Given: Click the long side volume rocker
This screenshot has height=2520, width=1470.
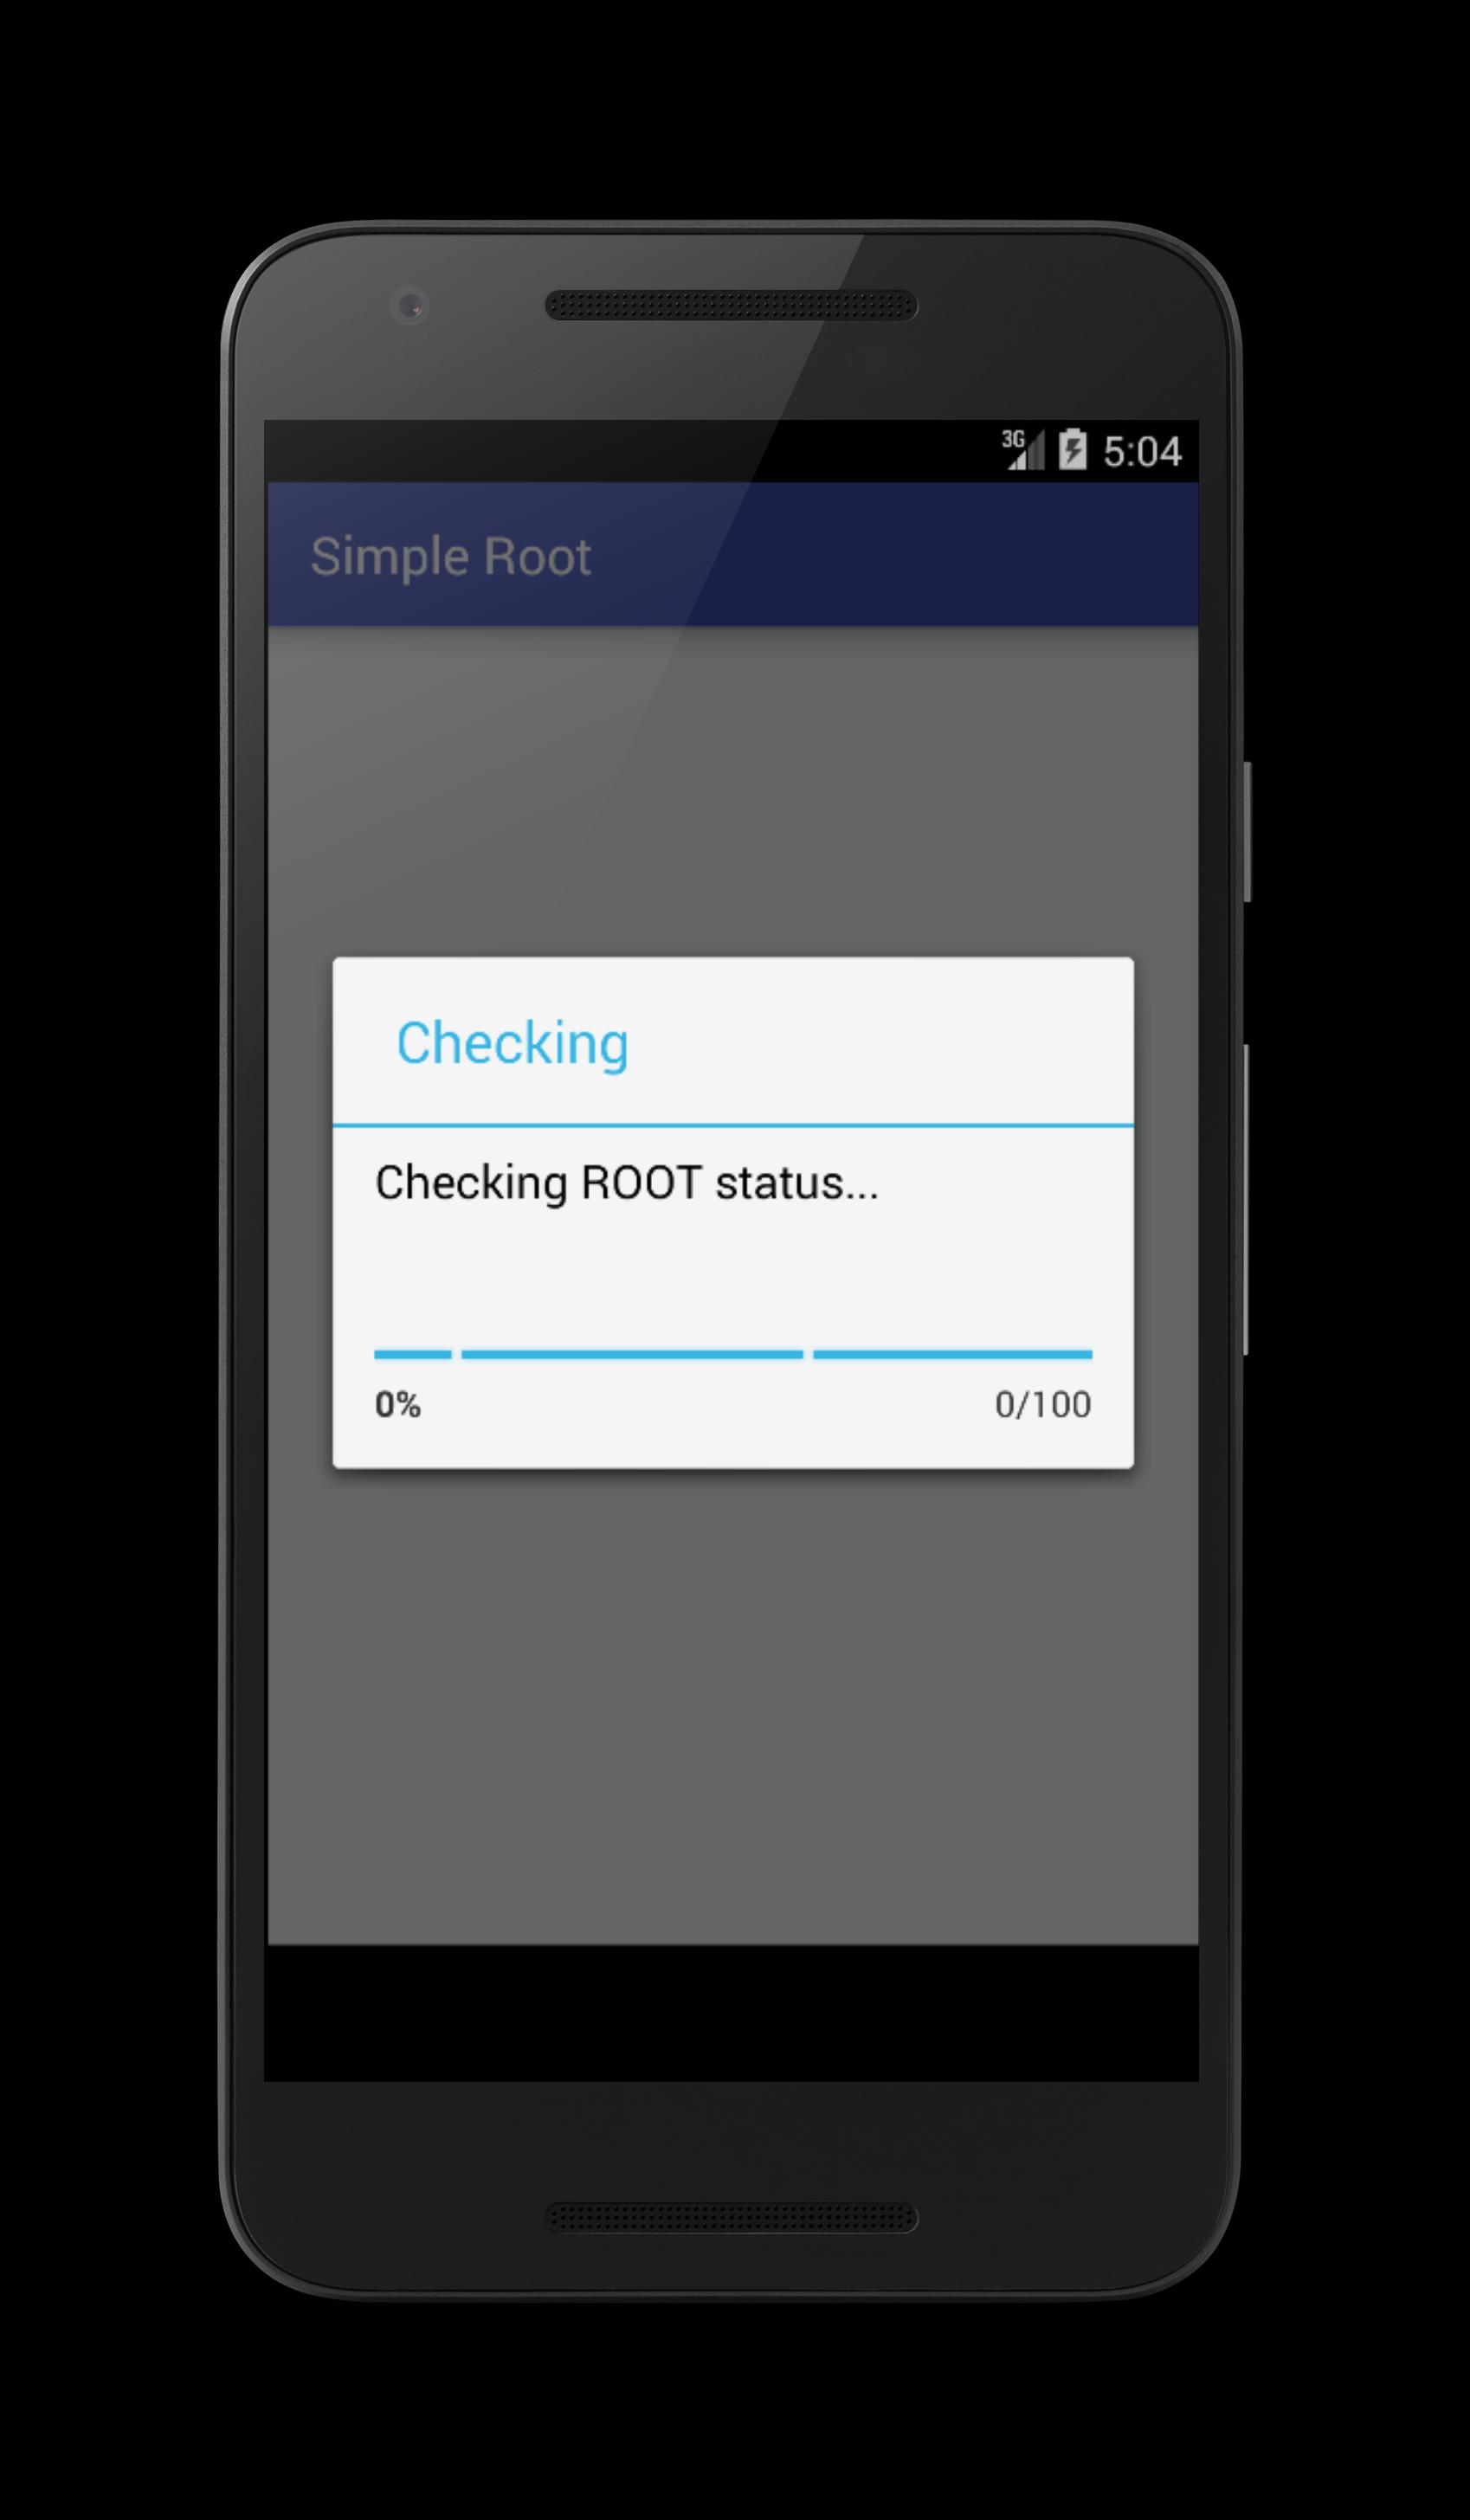Looking at the screenshot, I should [x=1247, y=1199].
